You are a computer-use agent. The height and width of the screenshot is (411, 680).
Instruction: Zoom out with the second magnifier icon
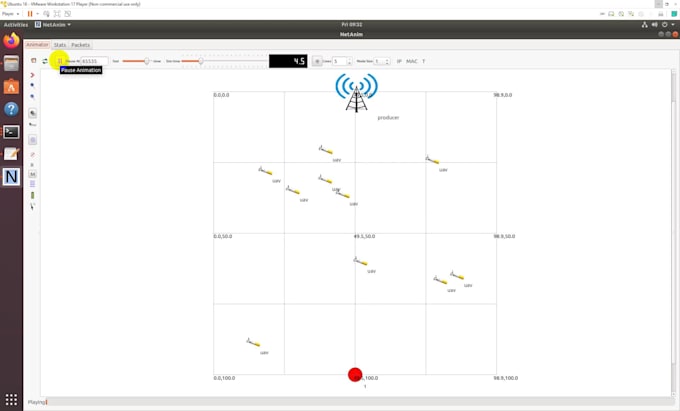pos(33,97)
